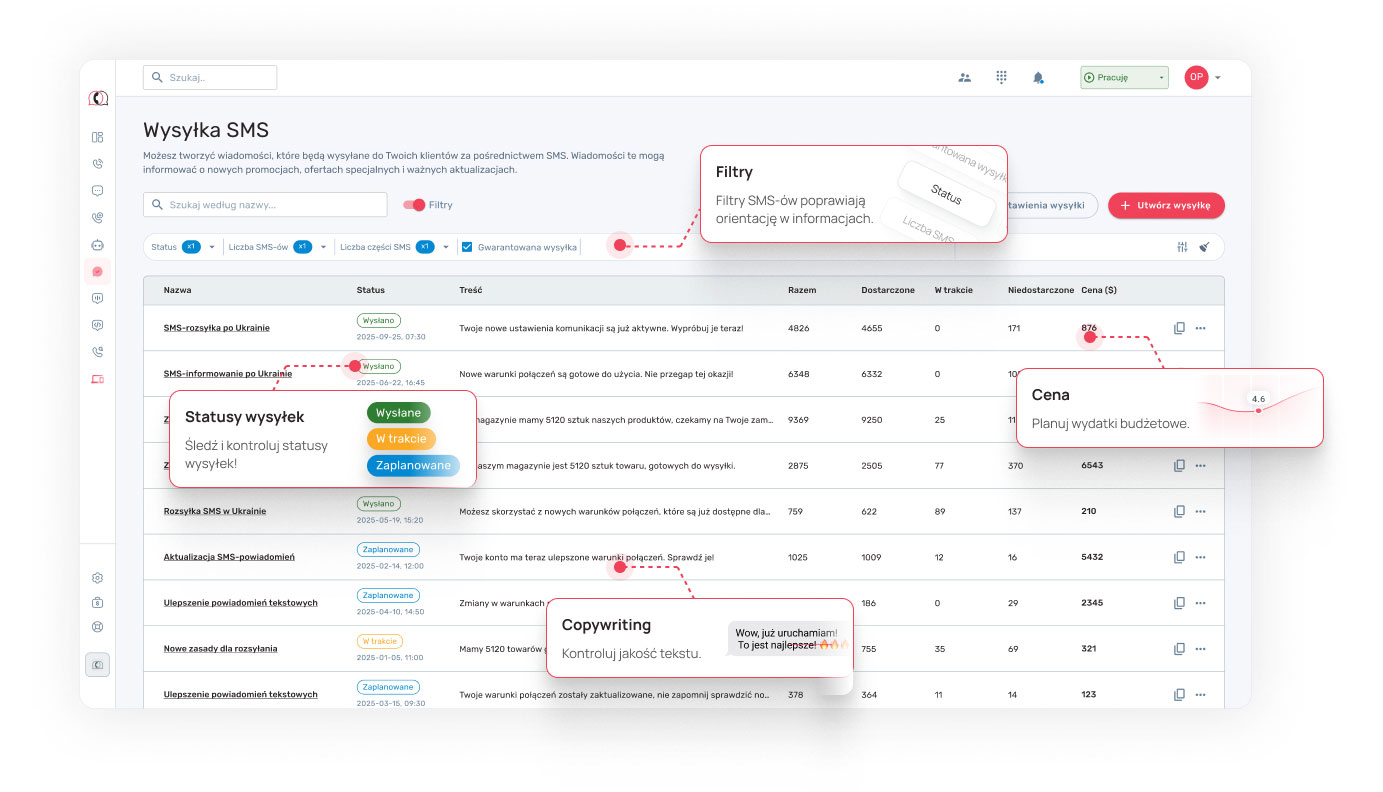
Task: Open the settings gear in the sidebar
Action: click(98, 578)
